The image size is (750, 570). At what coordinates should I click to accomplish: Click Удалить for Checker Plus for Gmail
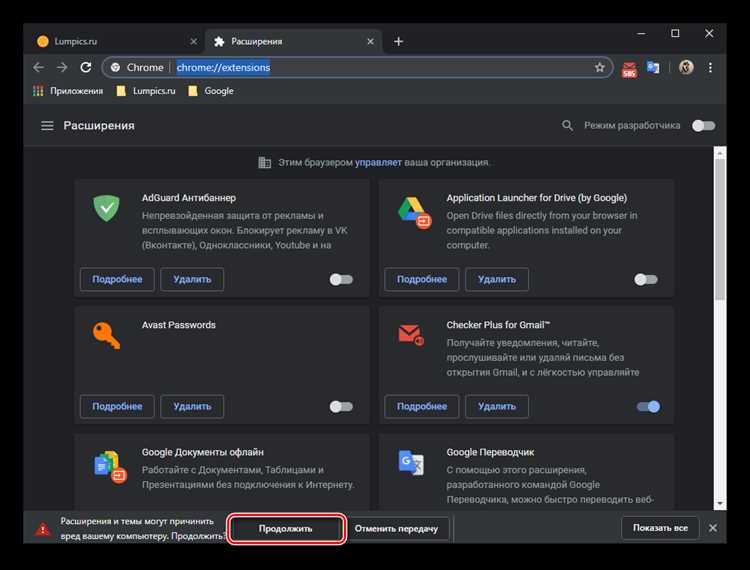(497, 406)
